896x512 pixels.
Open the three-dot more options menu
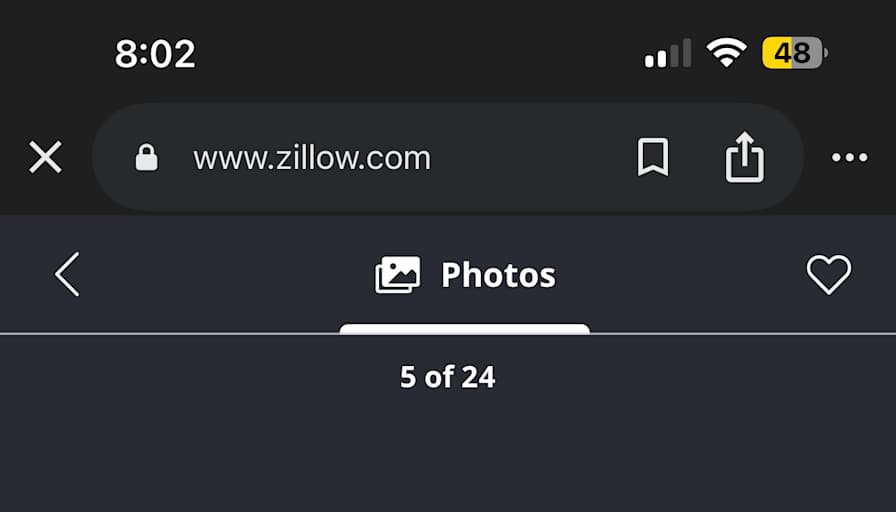pyautogui.click(x=849, y=157)
